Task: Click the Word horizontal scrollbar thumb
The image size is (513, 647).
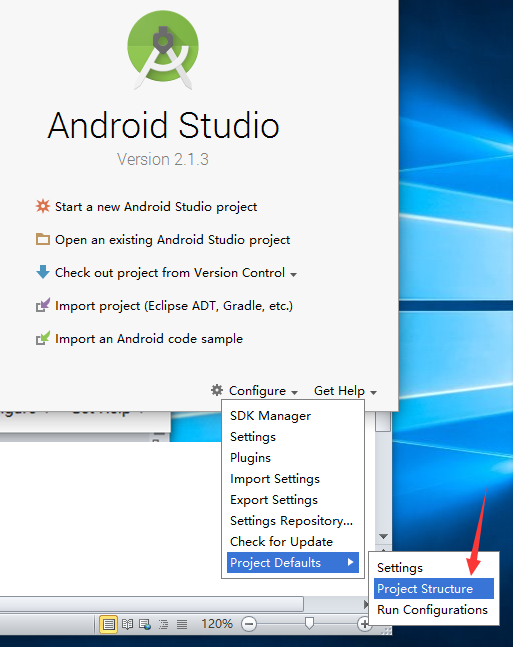Action: point(151,604)
